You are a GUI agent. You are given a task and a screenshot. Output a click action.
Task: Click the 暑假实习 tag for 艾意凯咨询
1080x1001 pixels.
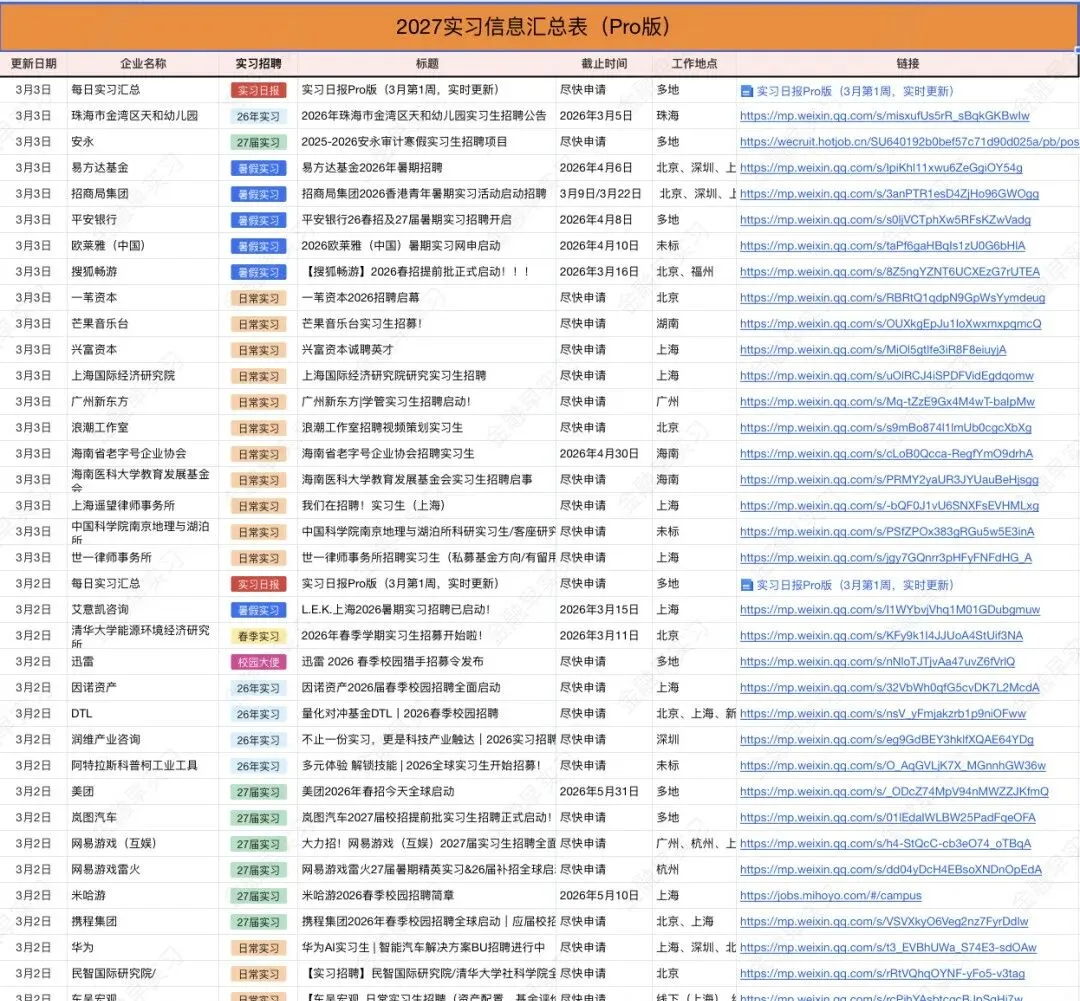click(x=258, y=610)
